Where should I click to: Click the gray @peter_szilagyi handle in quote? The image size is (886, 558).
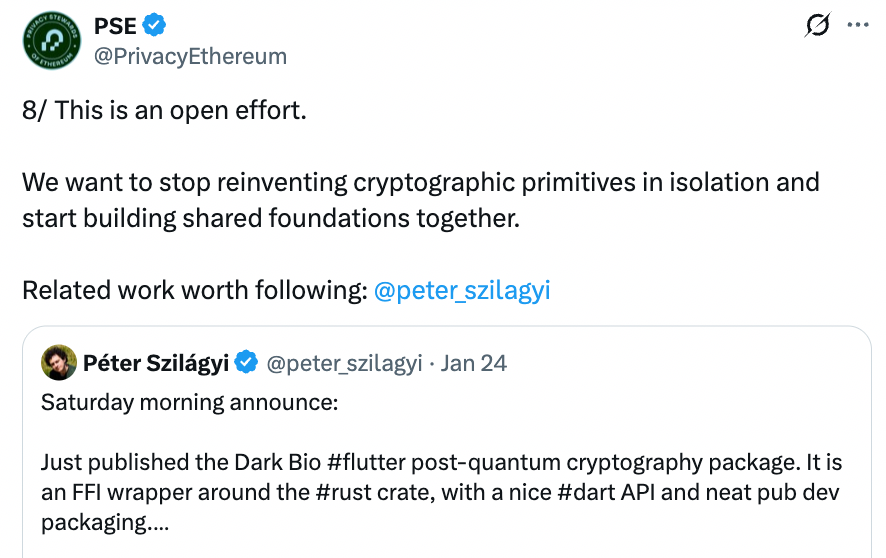(345, 363)
